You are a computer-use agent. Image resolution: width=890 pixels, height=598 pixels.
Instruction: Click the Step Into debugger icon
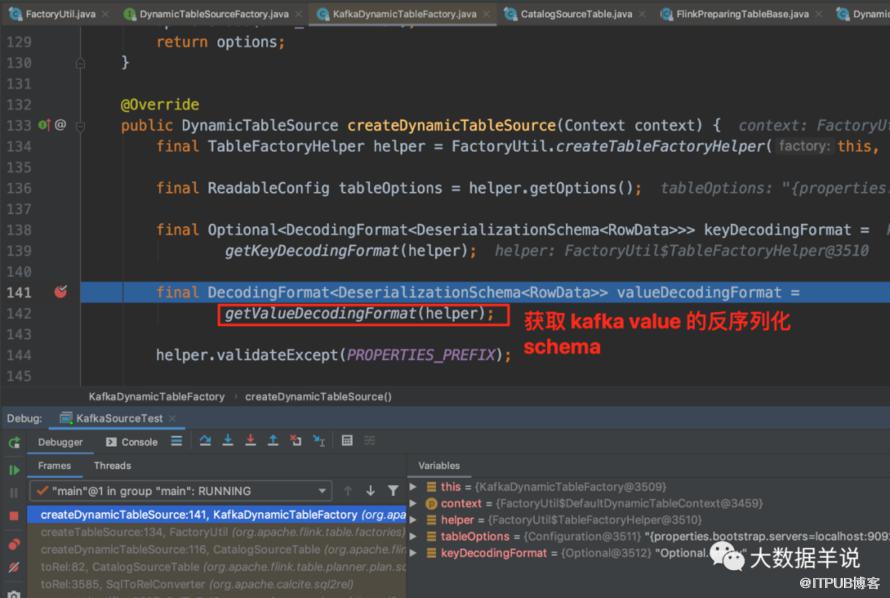(228, 441)
